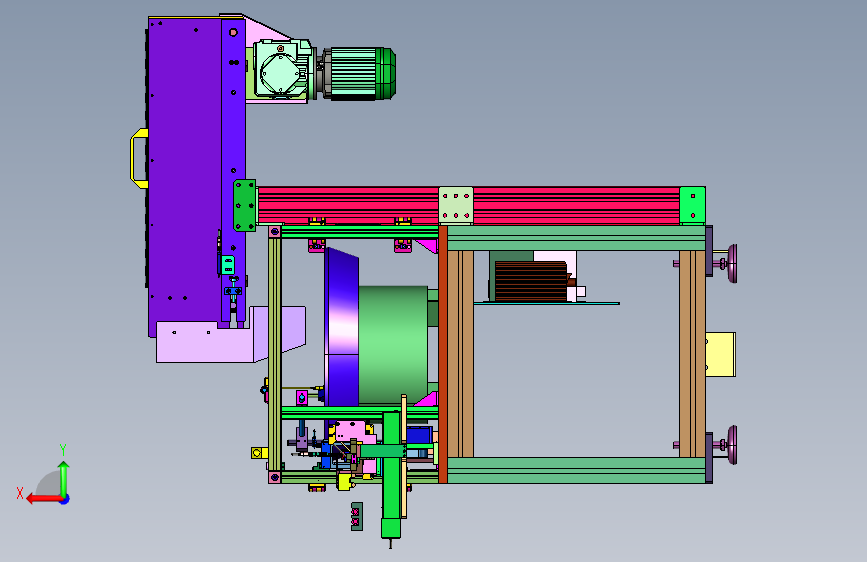
Task: Select the pale yellow box on frame's right
Action: click(720, 355)
